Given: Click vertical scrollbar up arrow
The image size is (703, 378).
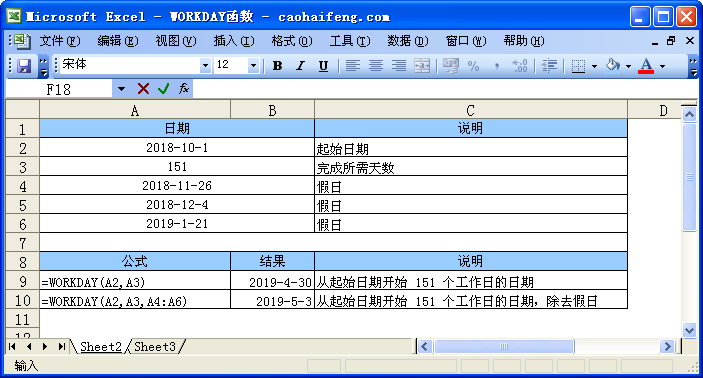Looking at the screenshot, I should (689, 114).
